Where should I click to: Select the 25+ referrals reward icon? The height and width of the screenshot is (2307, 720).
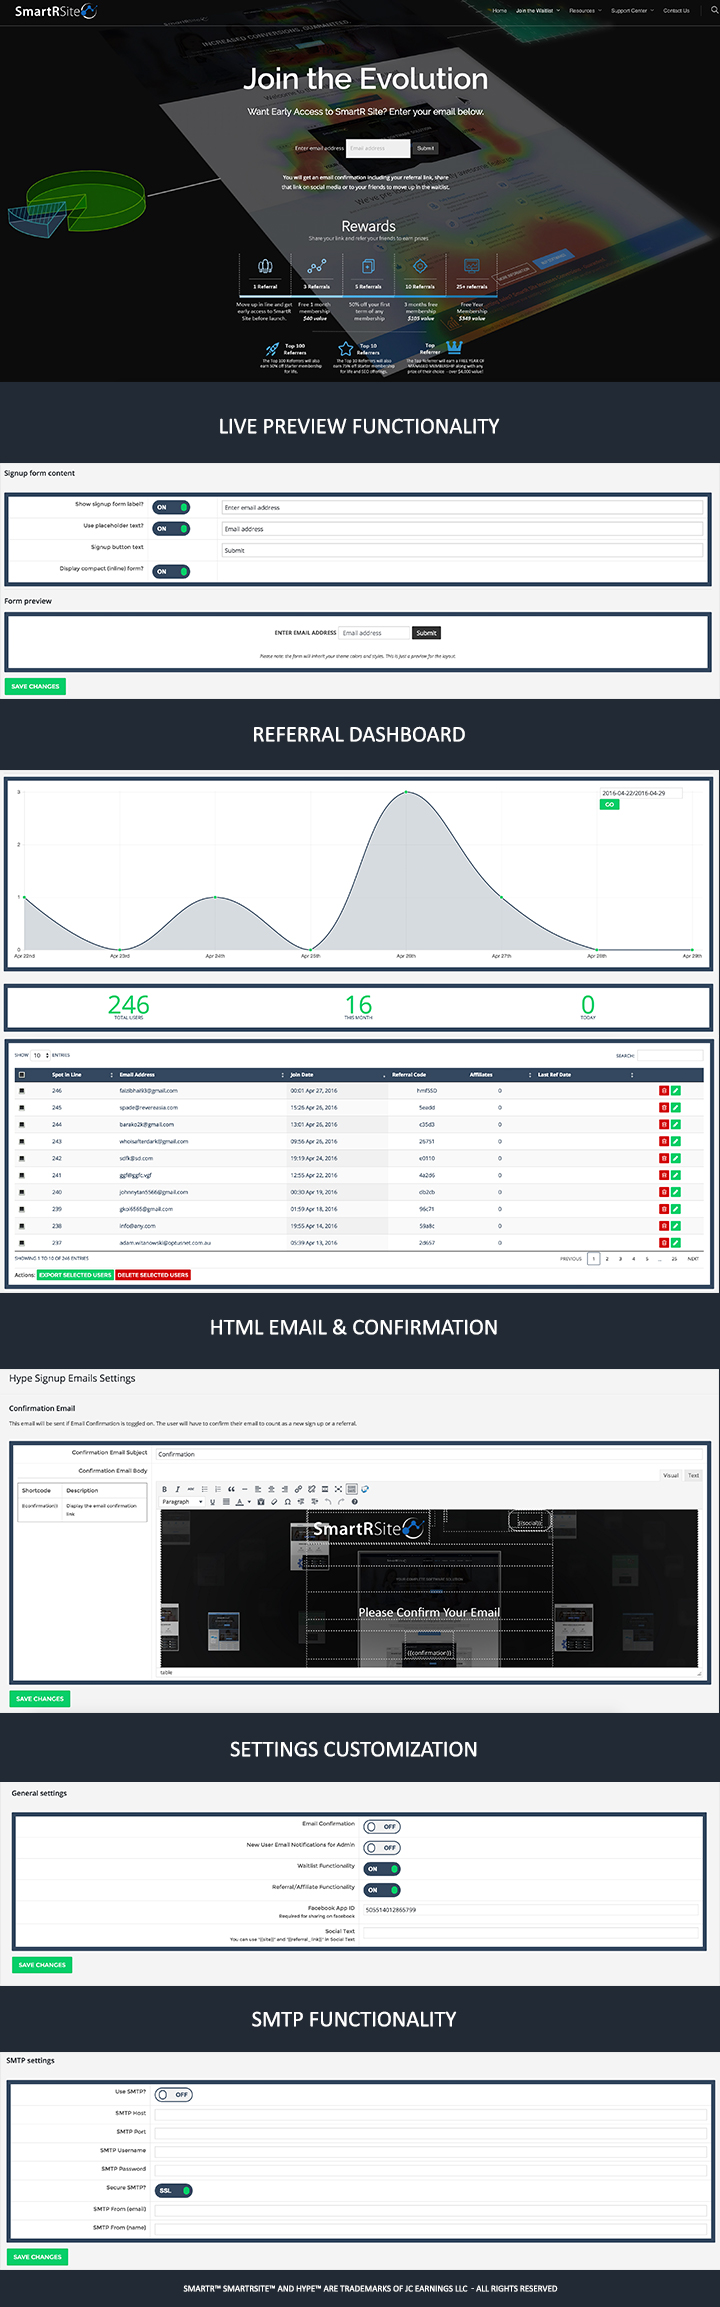(472, 266)
